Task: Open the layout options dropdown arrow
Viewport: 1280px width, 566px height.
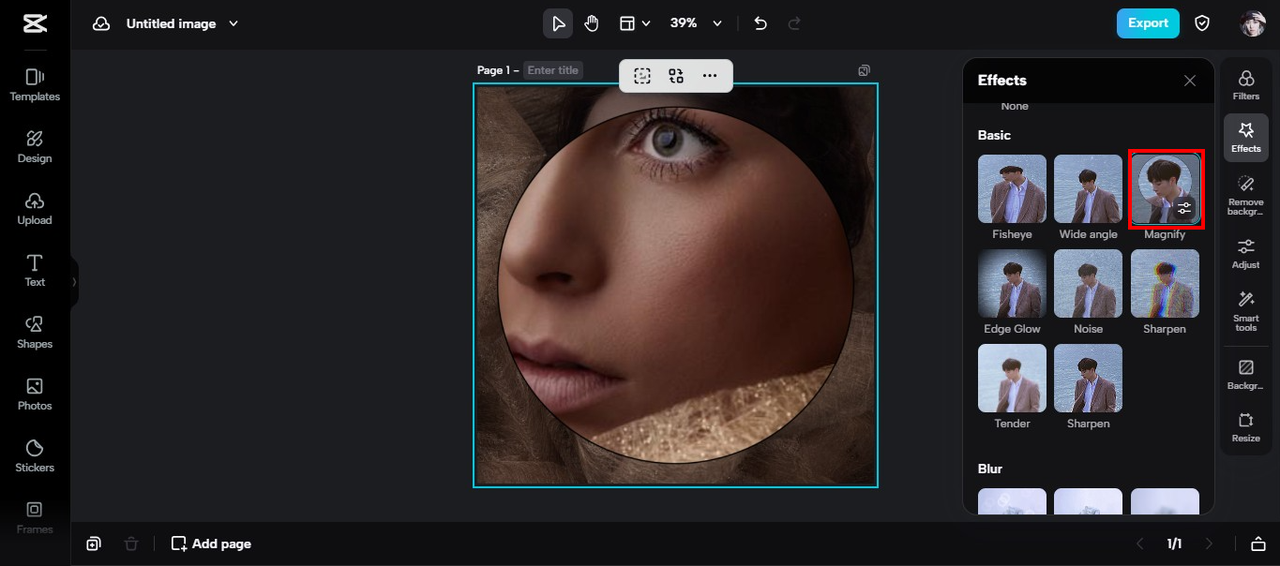Action: point(646,24)
